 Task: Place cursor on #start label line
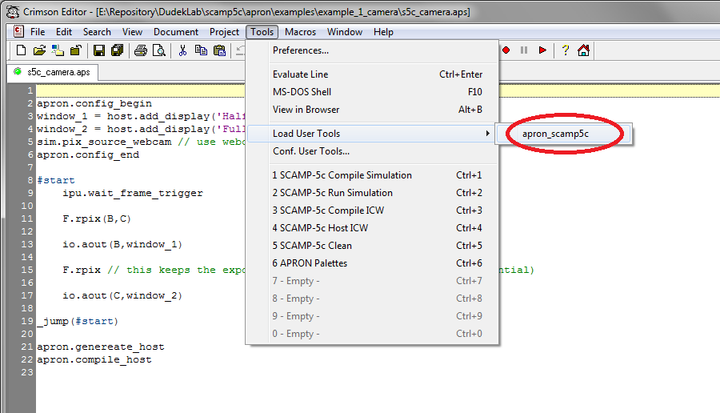coord(56,180)
